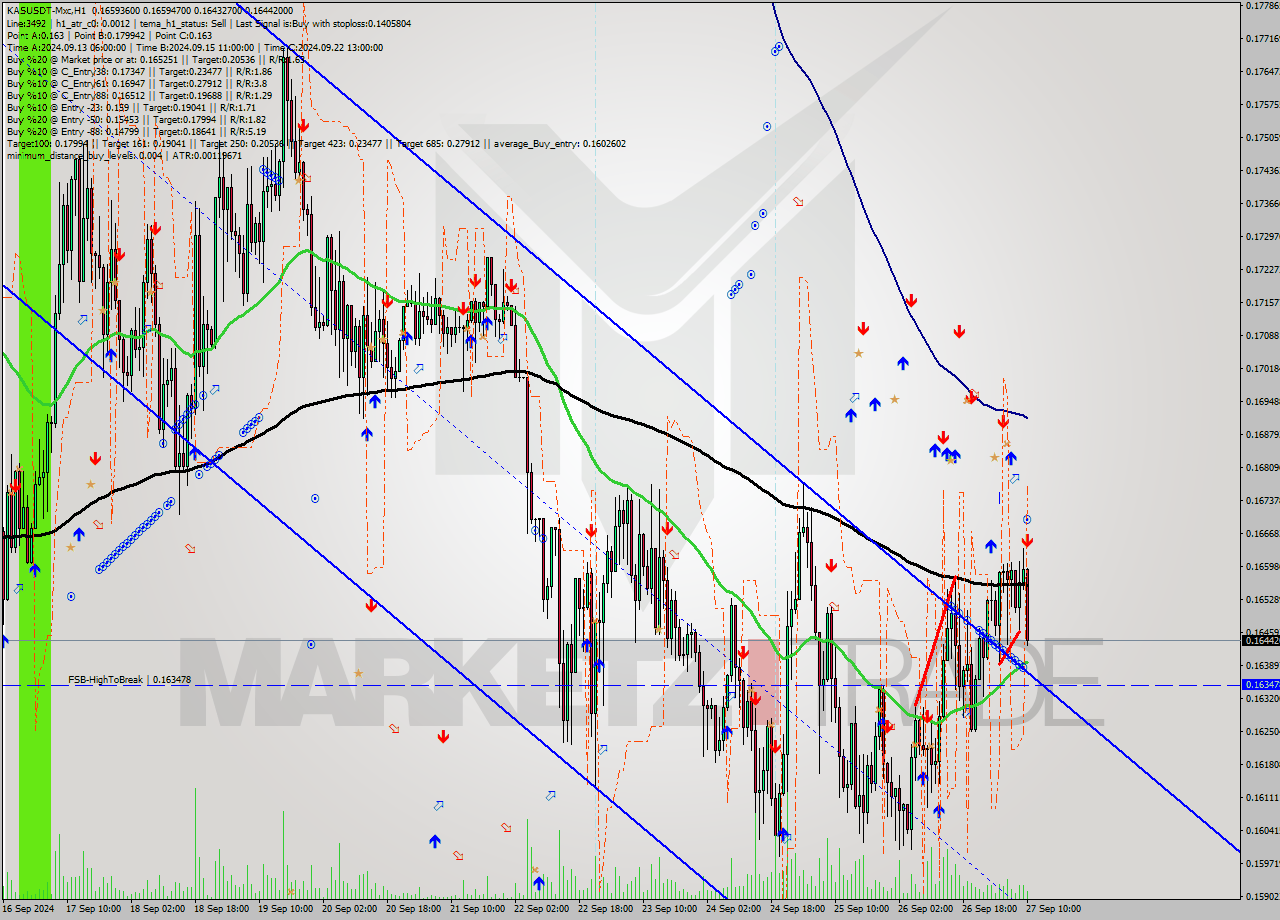
Task: Click the '23 Sep 10:00' time label
Action: pos(669,909)
